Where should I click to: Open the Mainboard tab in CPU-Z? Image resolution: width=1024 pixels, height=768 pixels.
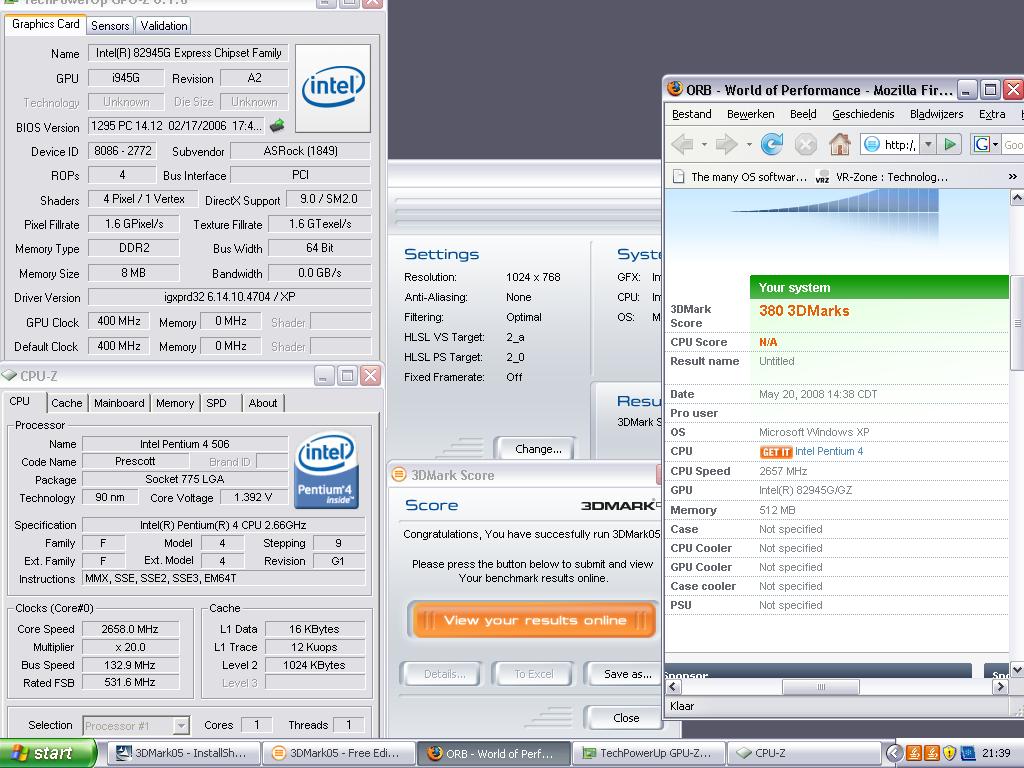coord(119,403)
